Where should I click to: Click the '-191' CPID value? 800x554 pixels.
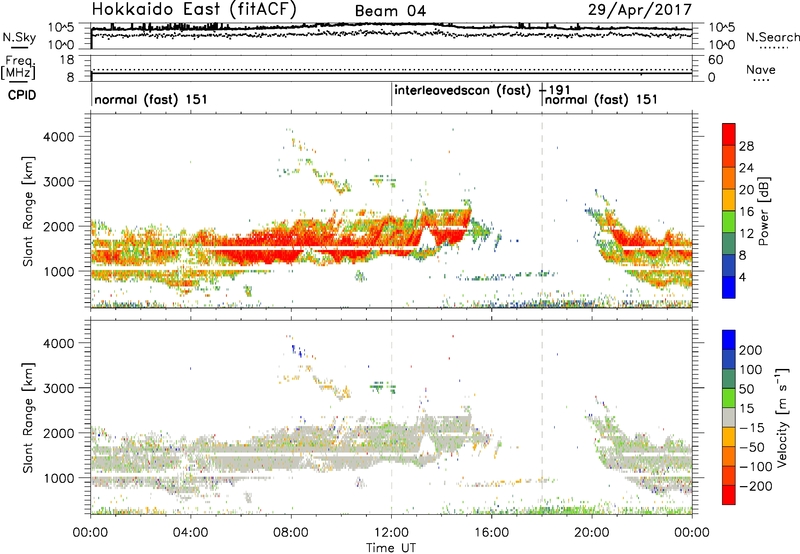click(x=554, y=90)
